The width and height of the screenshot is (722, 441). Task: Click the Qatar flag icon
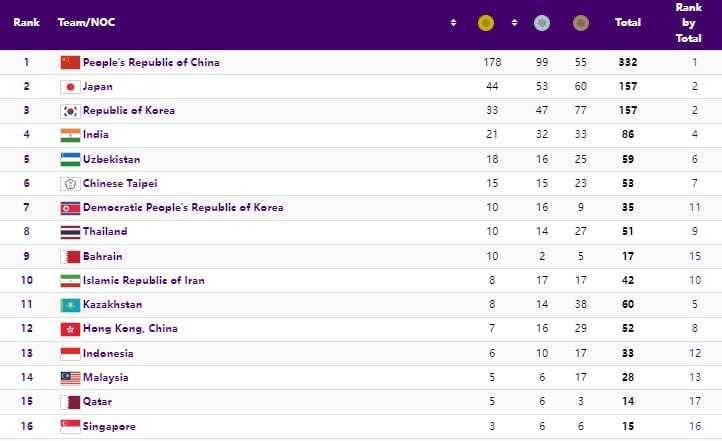70,402
